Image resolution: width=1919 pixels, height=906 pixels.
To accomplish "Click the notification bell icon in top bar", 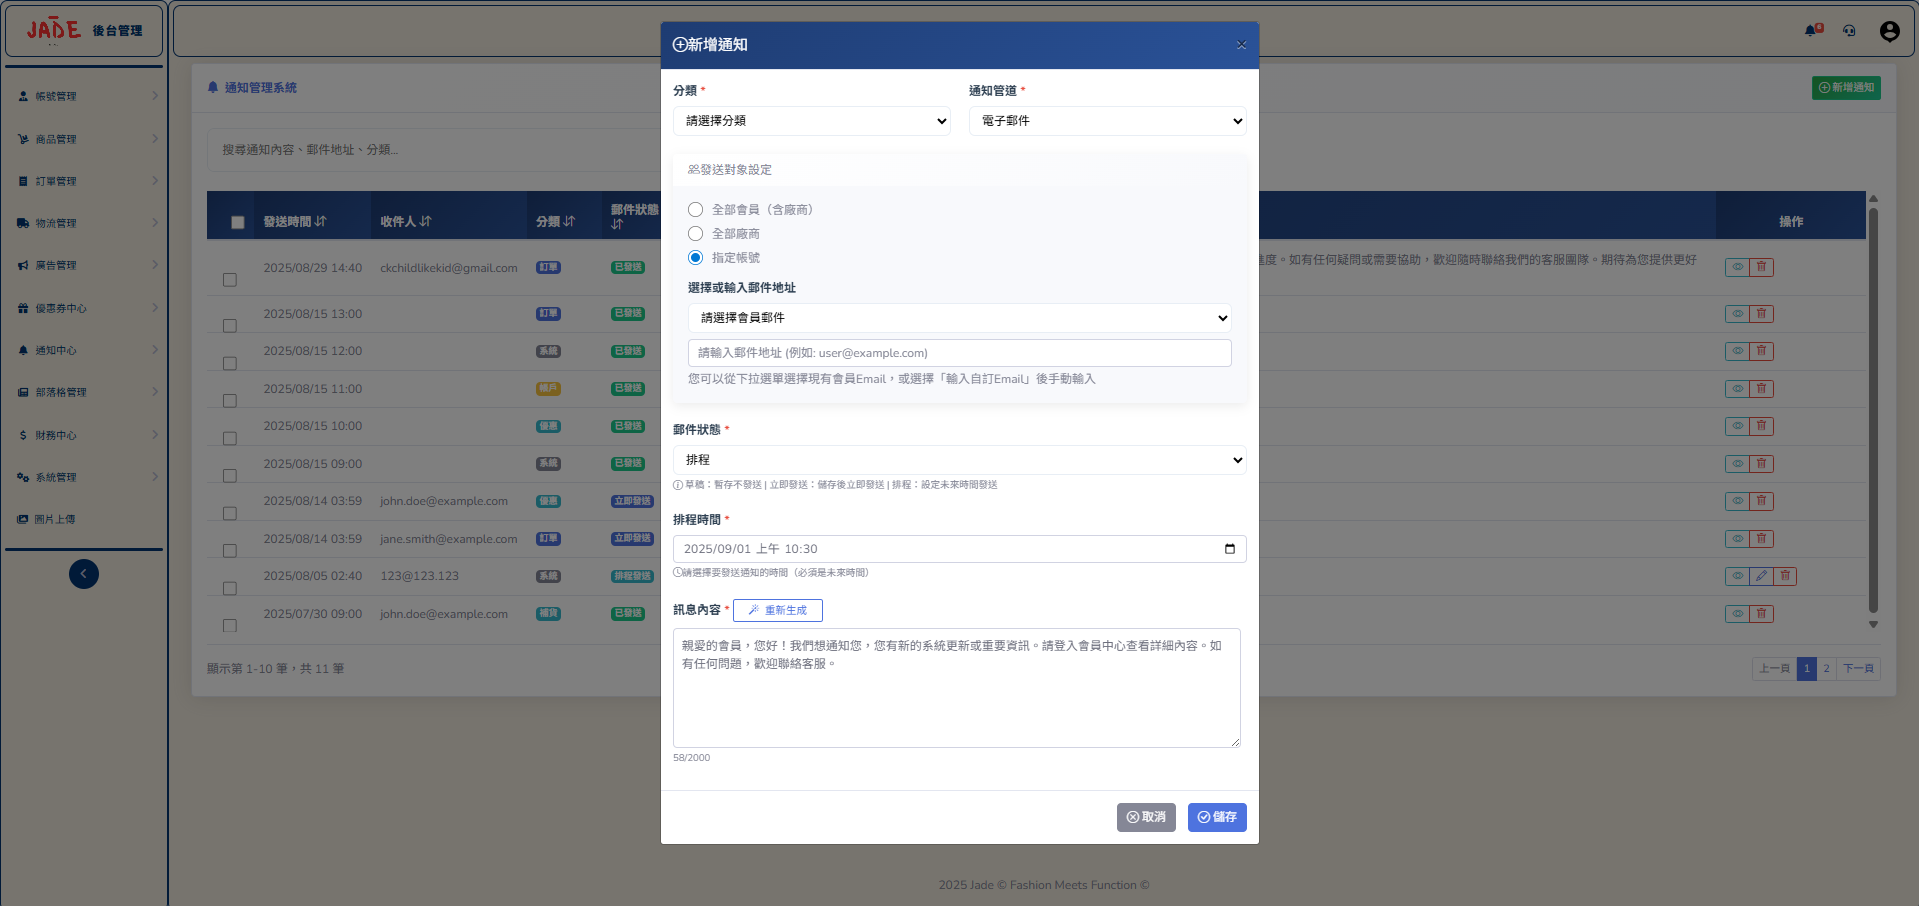I will tap(1813, 30).
